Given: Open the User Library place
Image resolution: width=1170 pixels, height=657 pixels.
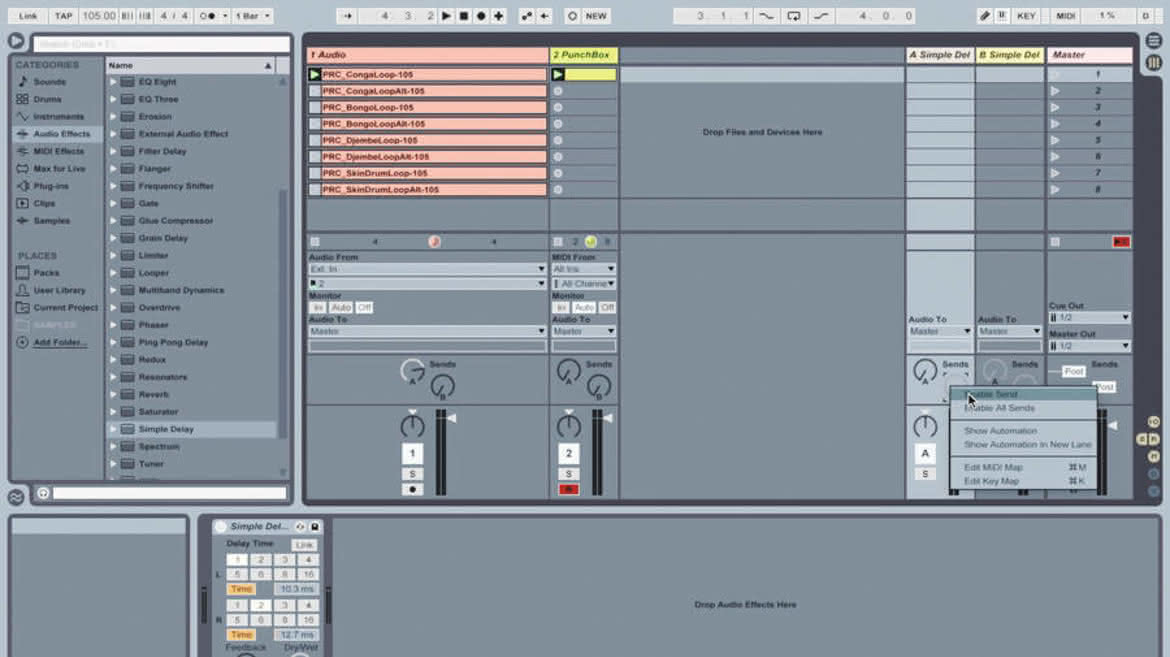Looking at the screenshot, I should [59, 290].
